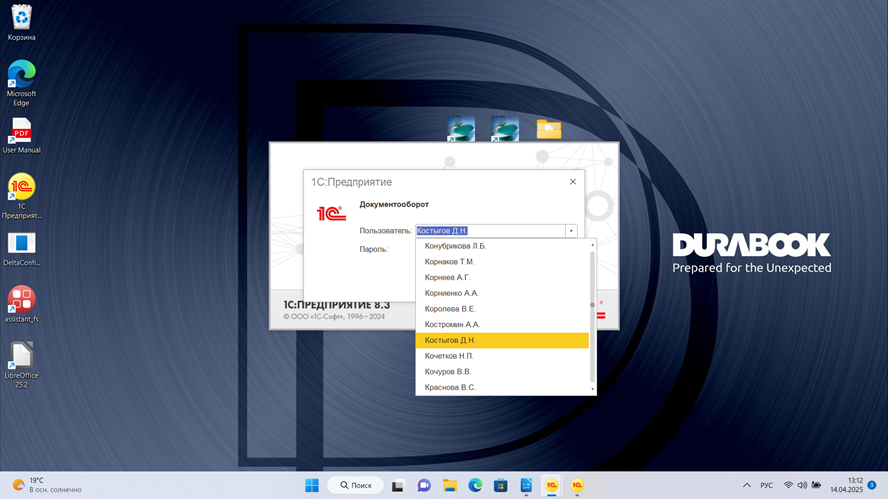Image resolution: width=888 pixels, height=499 pixels.
Task: Open the notification badge in the tray
Action: pos(872,485)
